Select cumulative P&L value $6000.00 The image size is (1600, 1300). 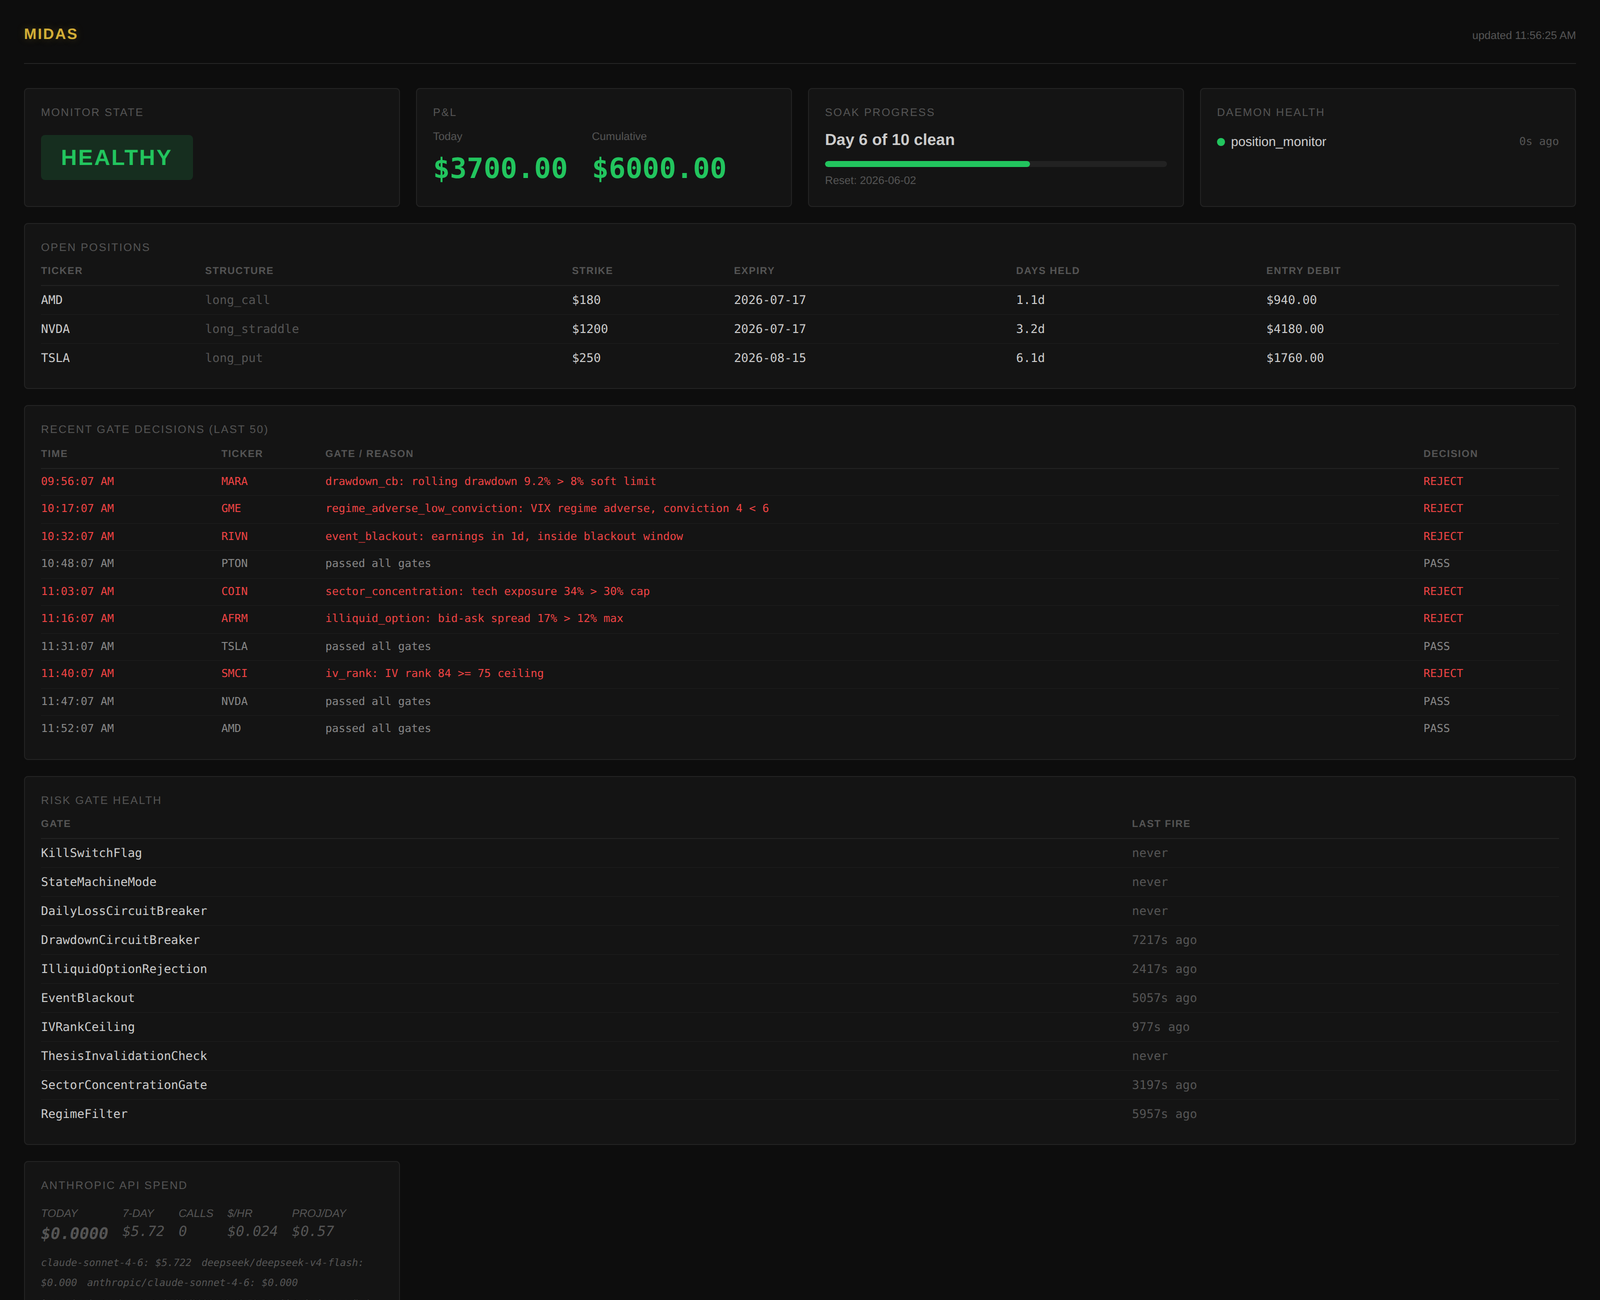coord(659,168)
